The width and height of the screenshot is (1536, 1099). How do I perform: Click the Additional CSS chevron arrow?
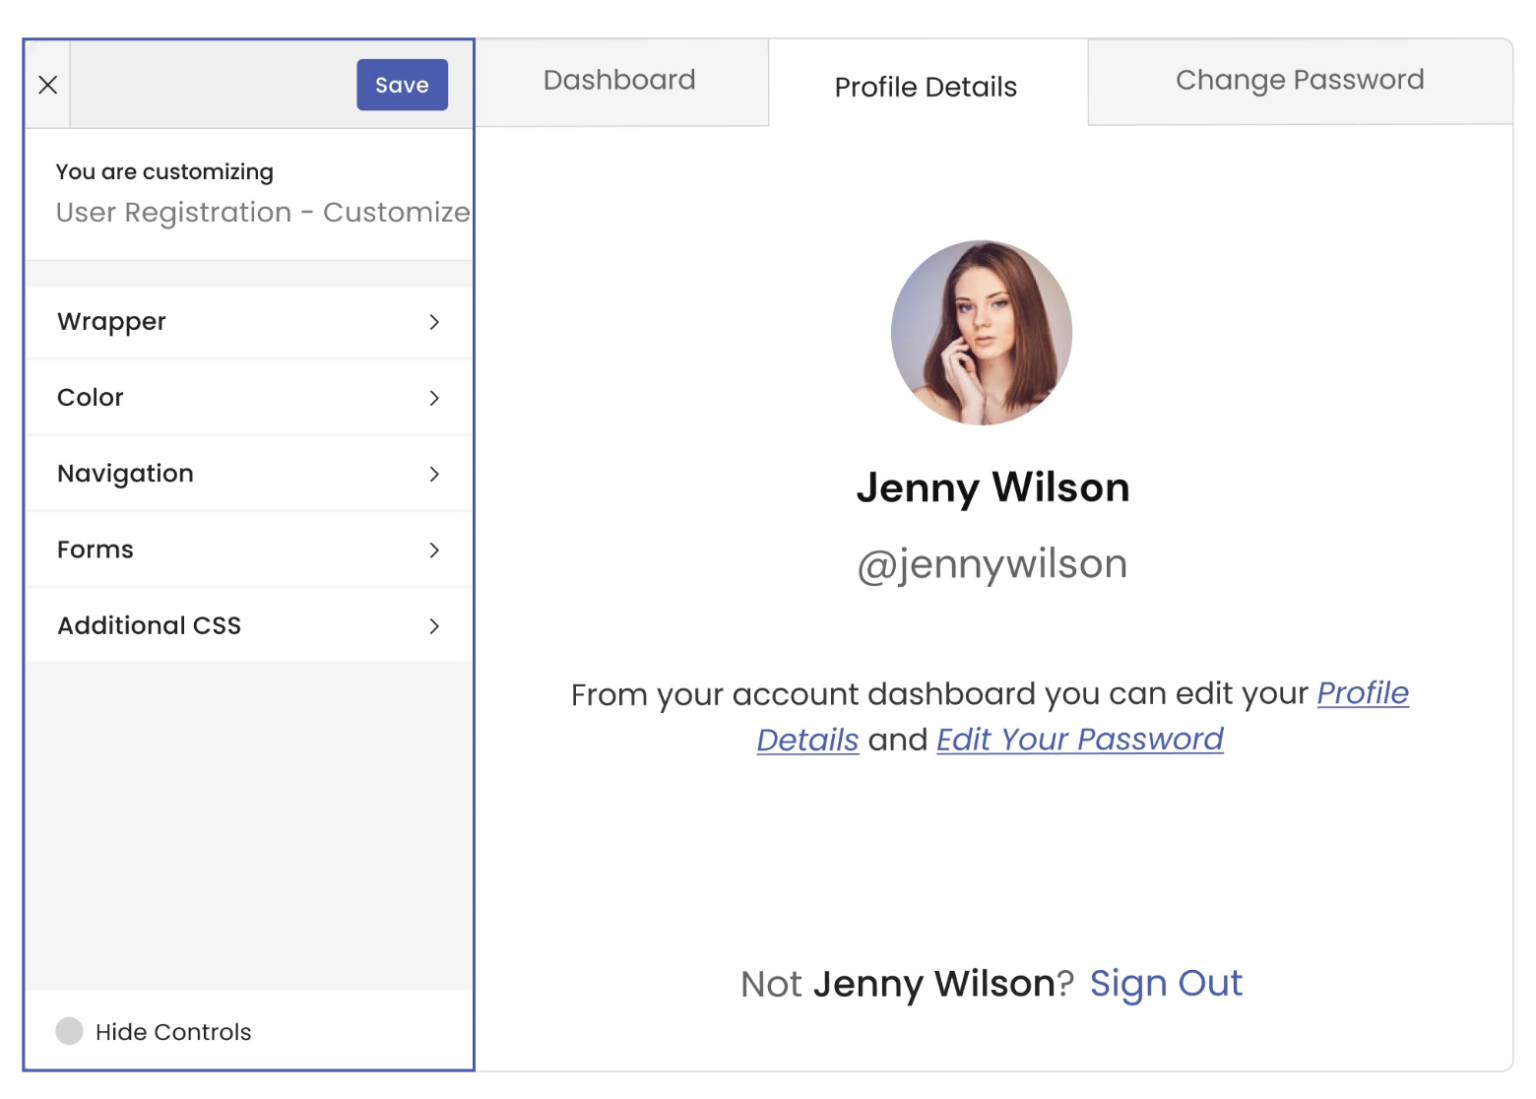coord(435,625)
